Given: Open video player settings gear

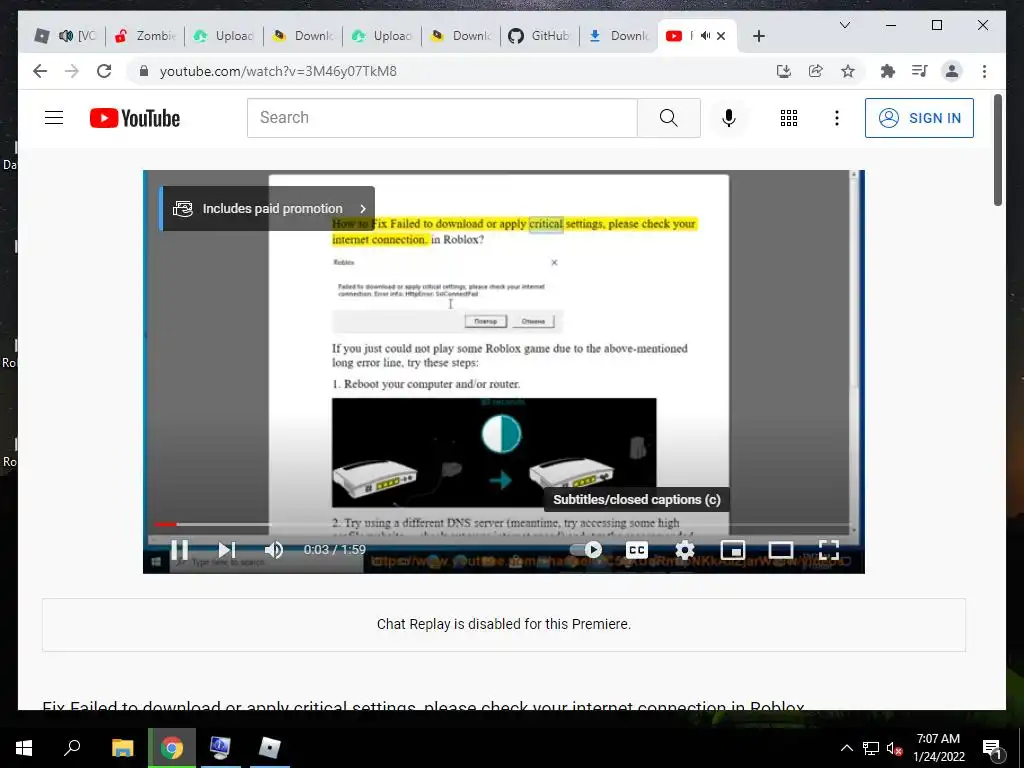Looking at the screenshot, I should coord(684,550).
